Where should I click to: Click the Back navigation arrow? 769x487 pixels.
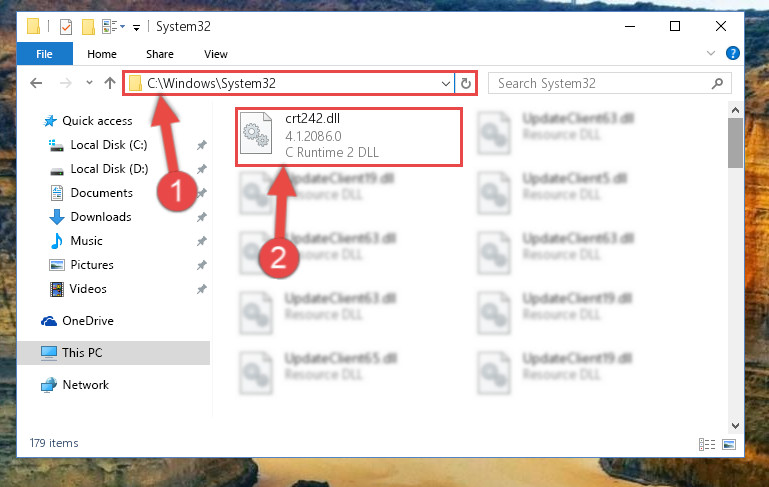(x=36, y=83)
